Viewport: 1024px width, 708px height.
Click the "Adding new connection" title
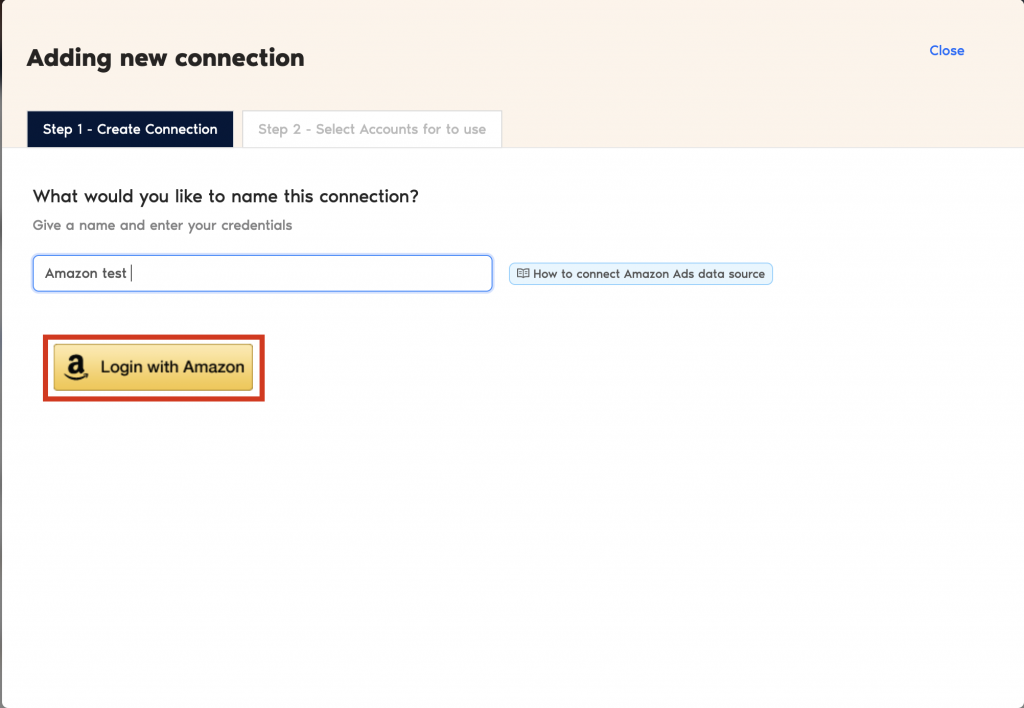pos(165,58)
